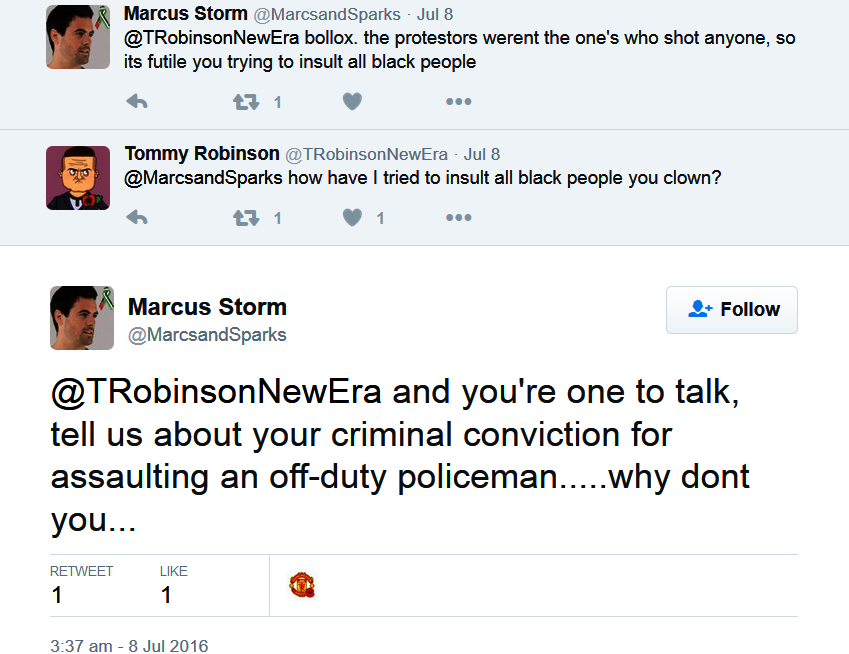The image size is (849, 654).
Task: Like Tommy Robinson's tweet
Action: pos(352,218)
